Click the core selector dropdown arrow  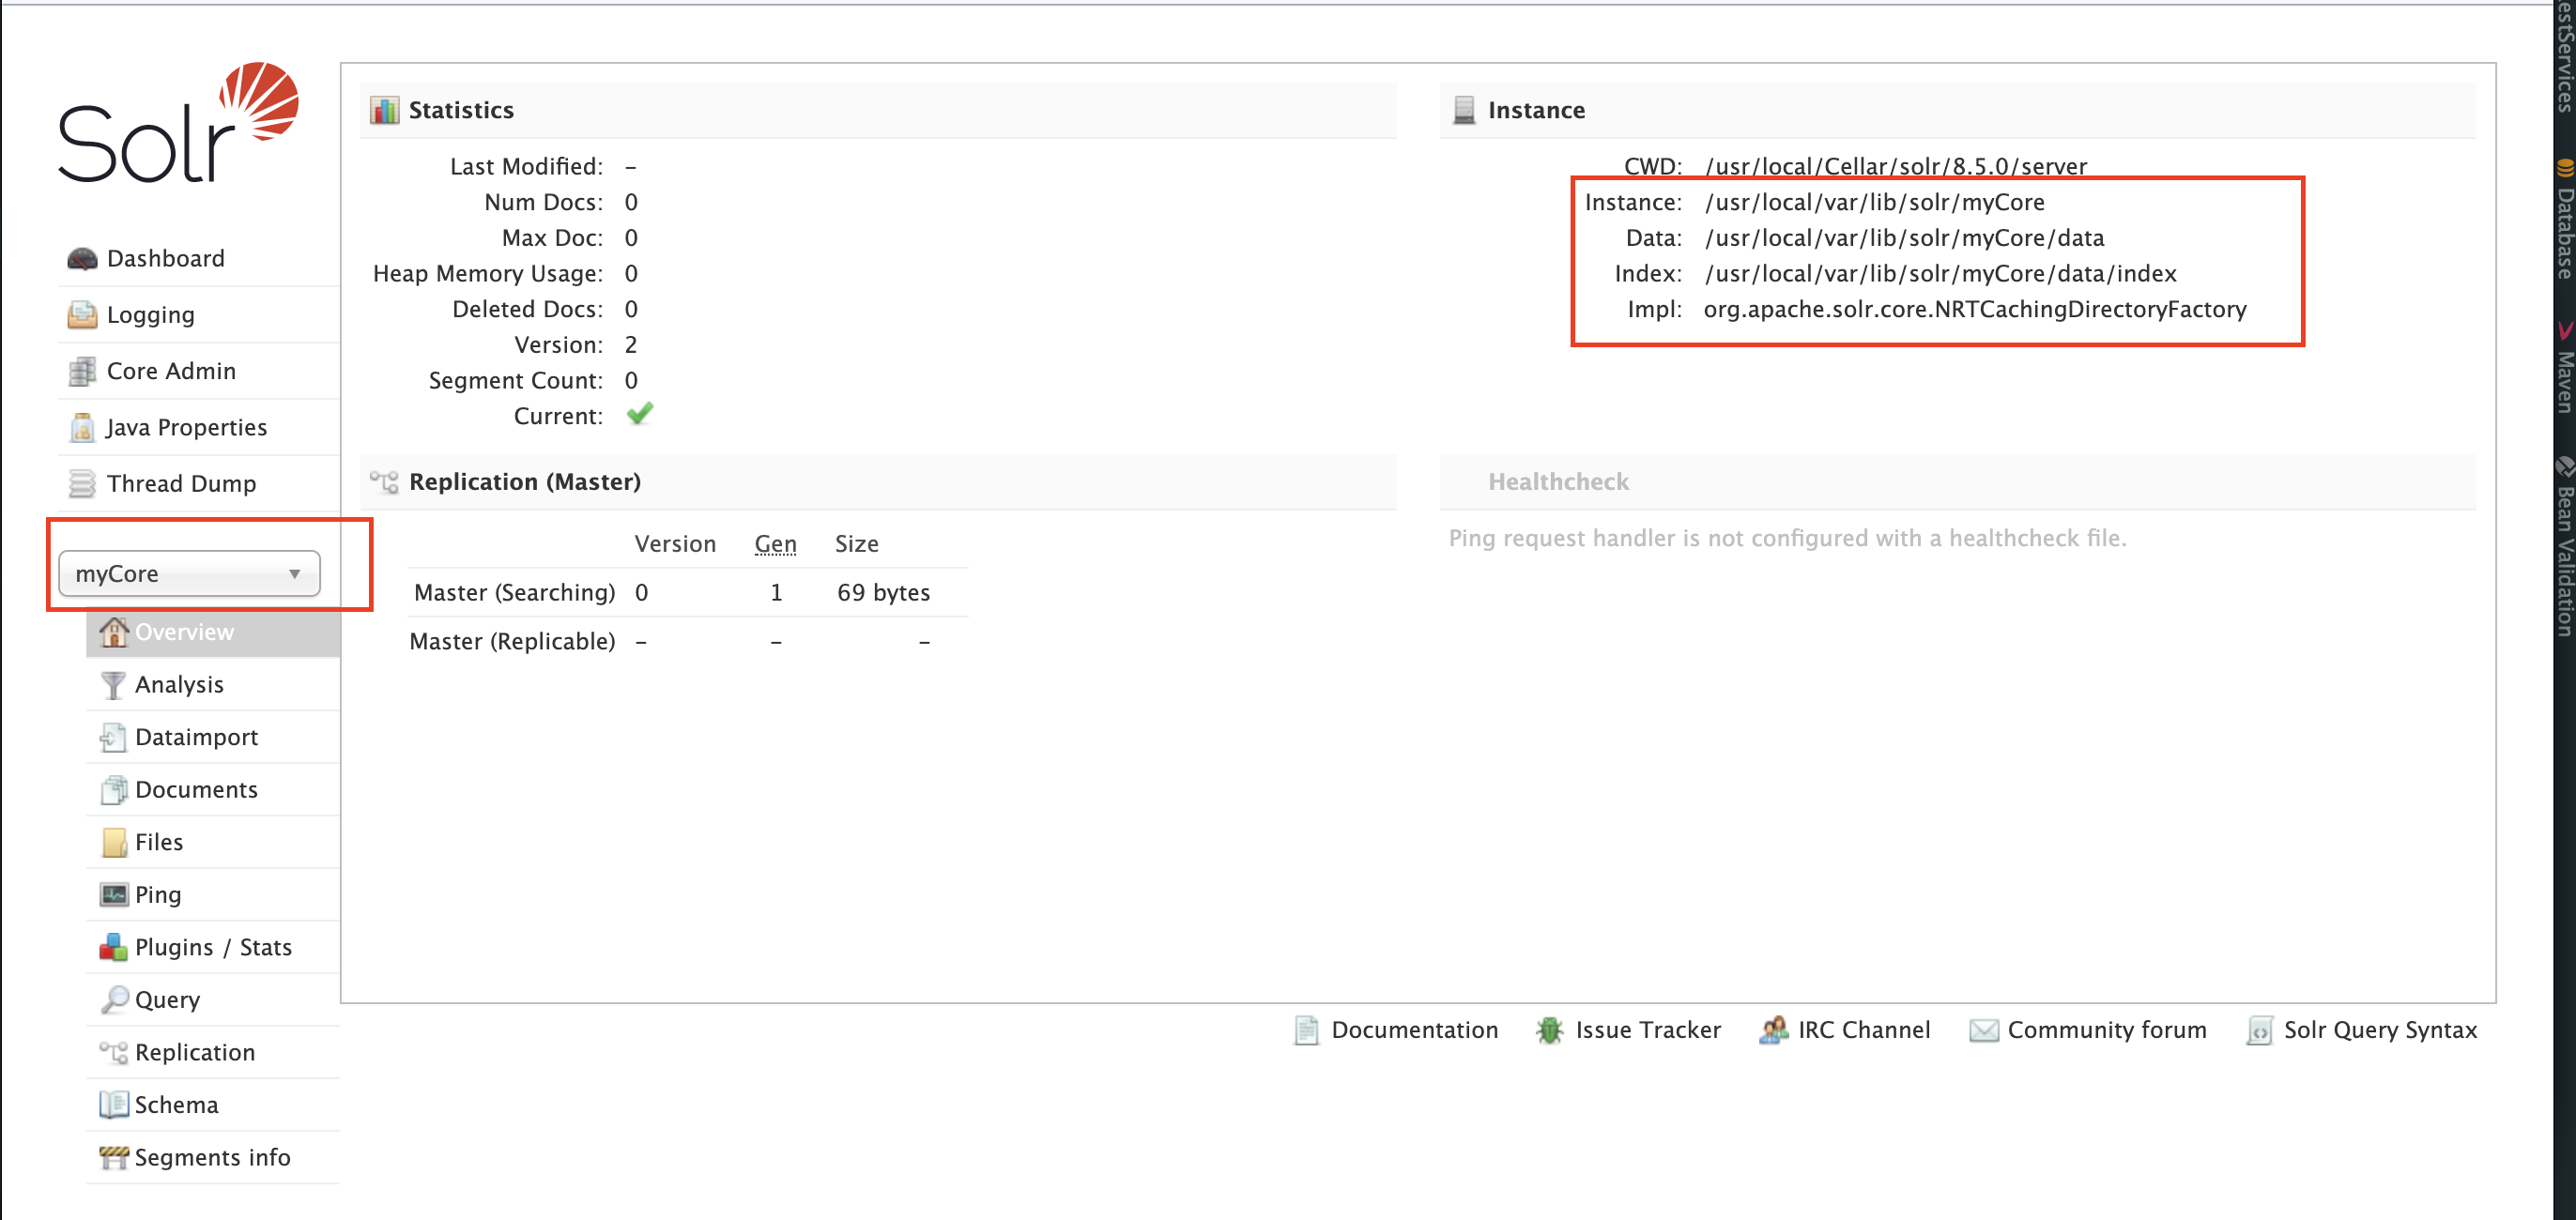point(294,574)
